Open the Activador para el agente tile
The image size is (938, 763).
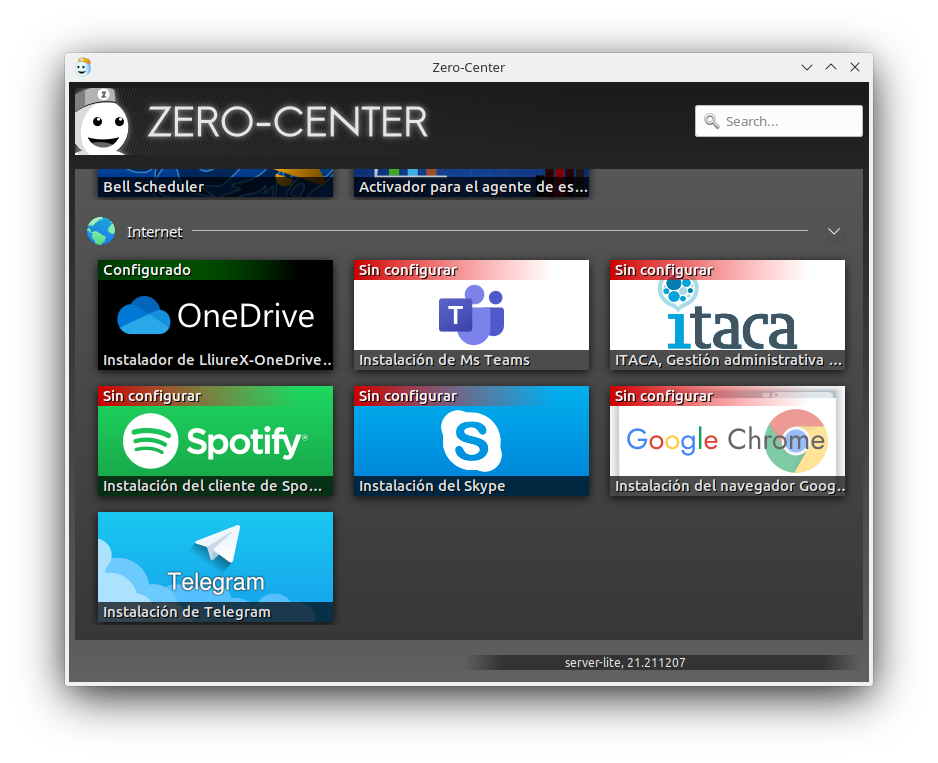pyautogui.click(x=471, y=184)
